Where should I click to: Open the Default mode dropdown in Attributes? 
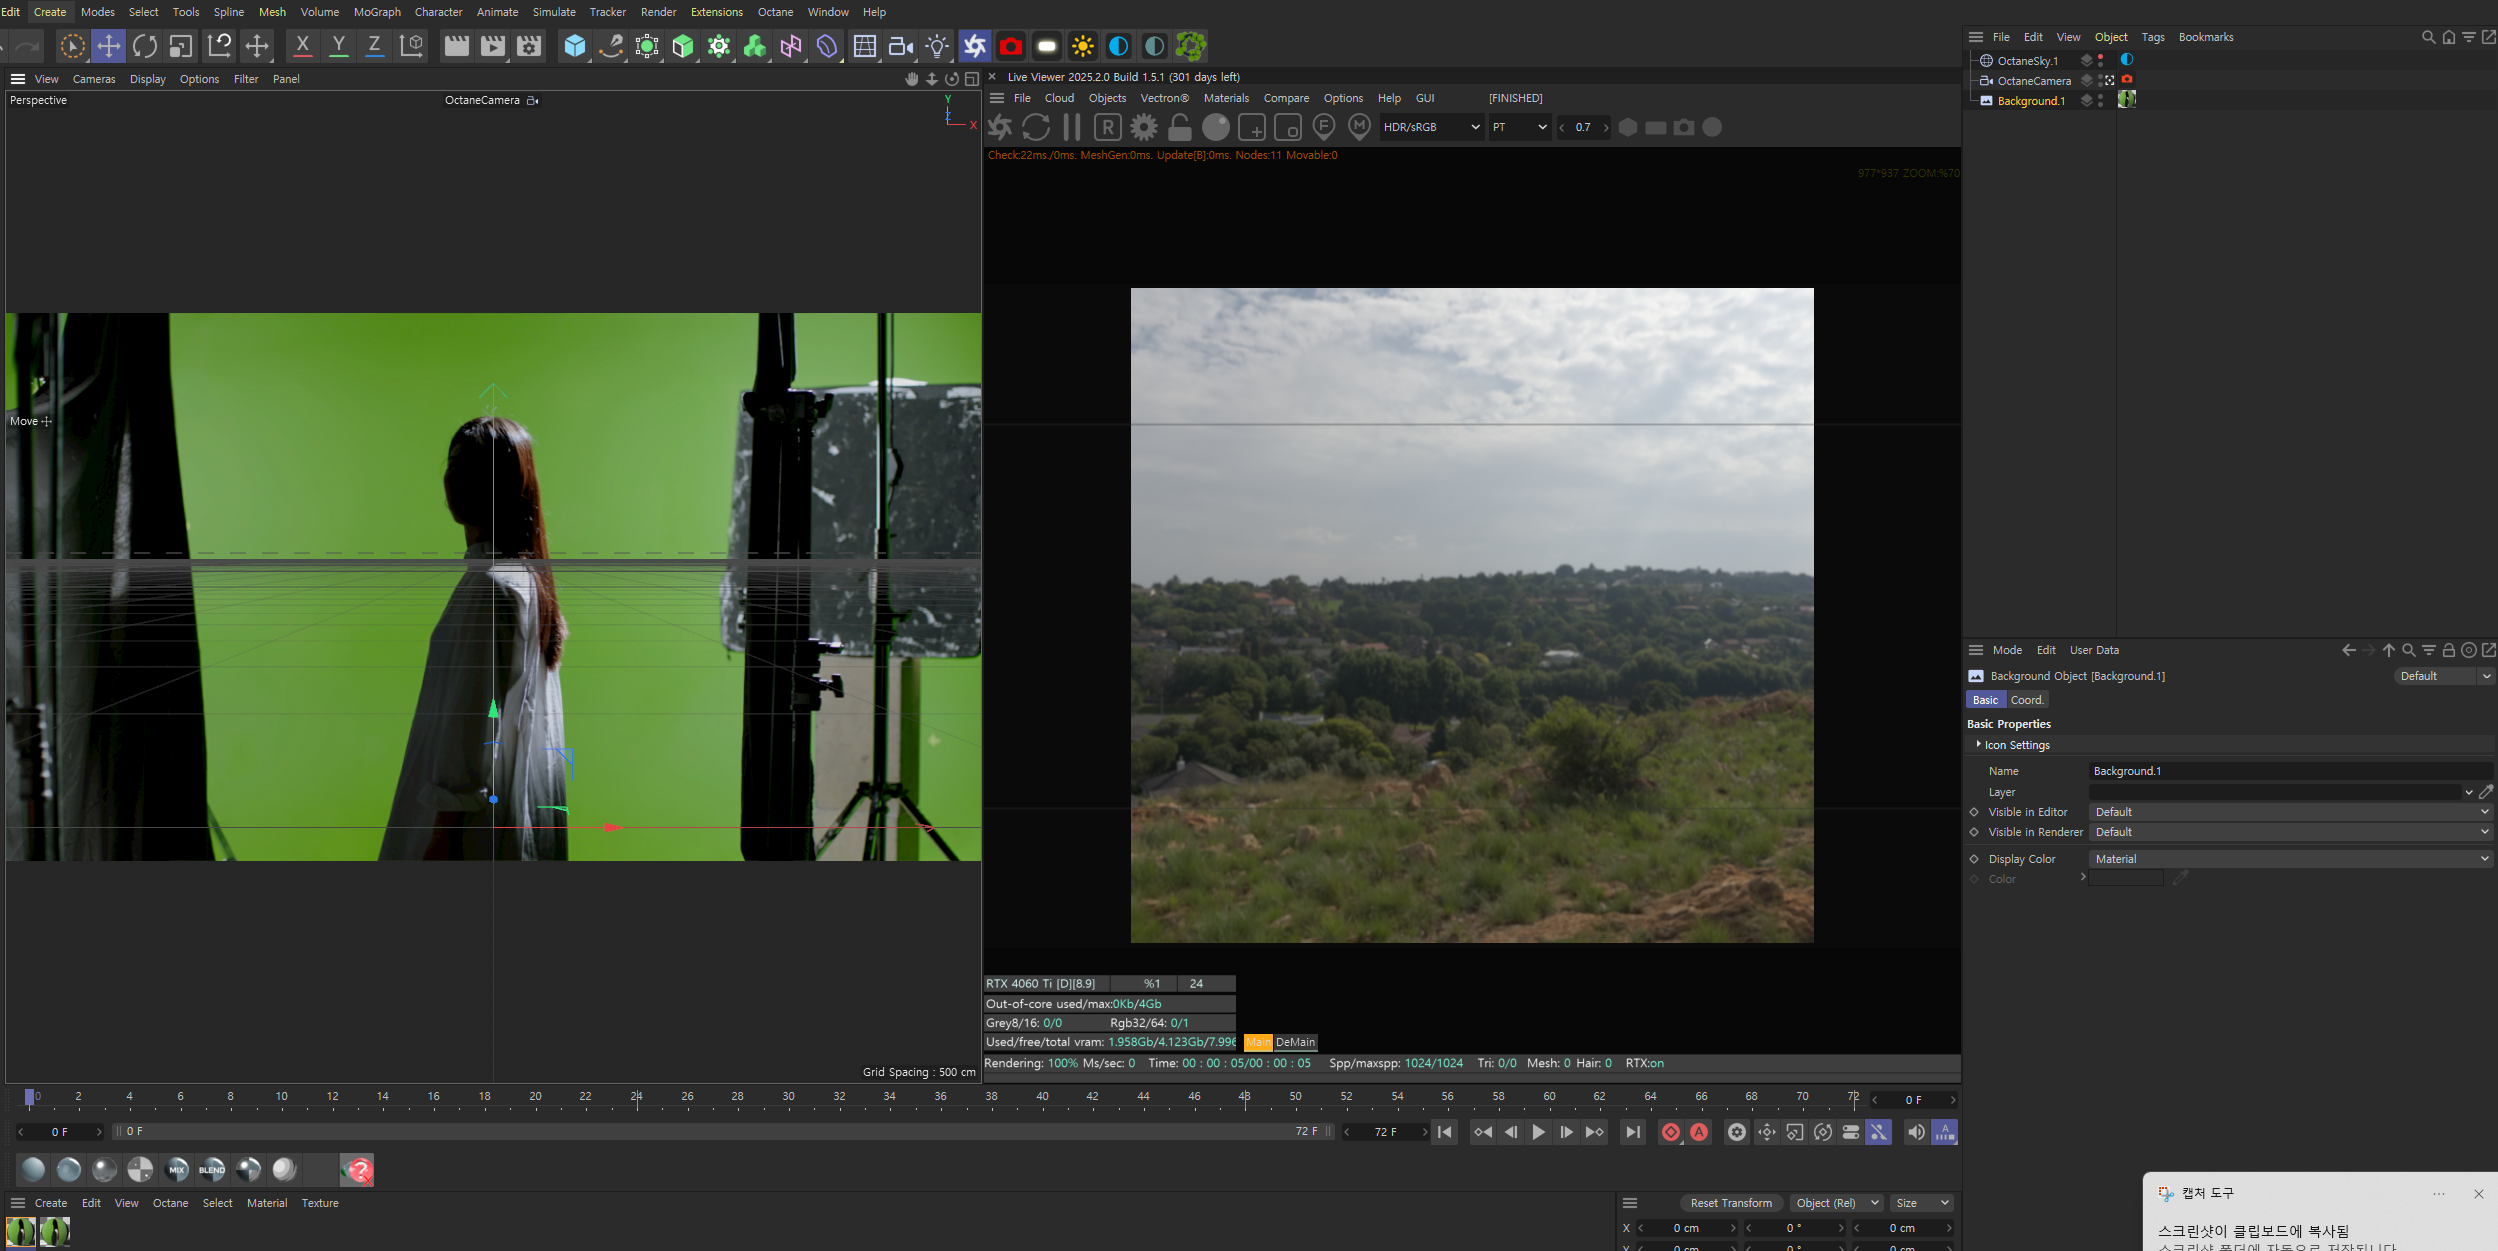click(2444, 676)
